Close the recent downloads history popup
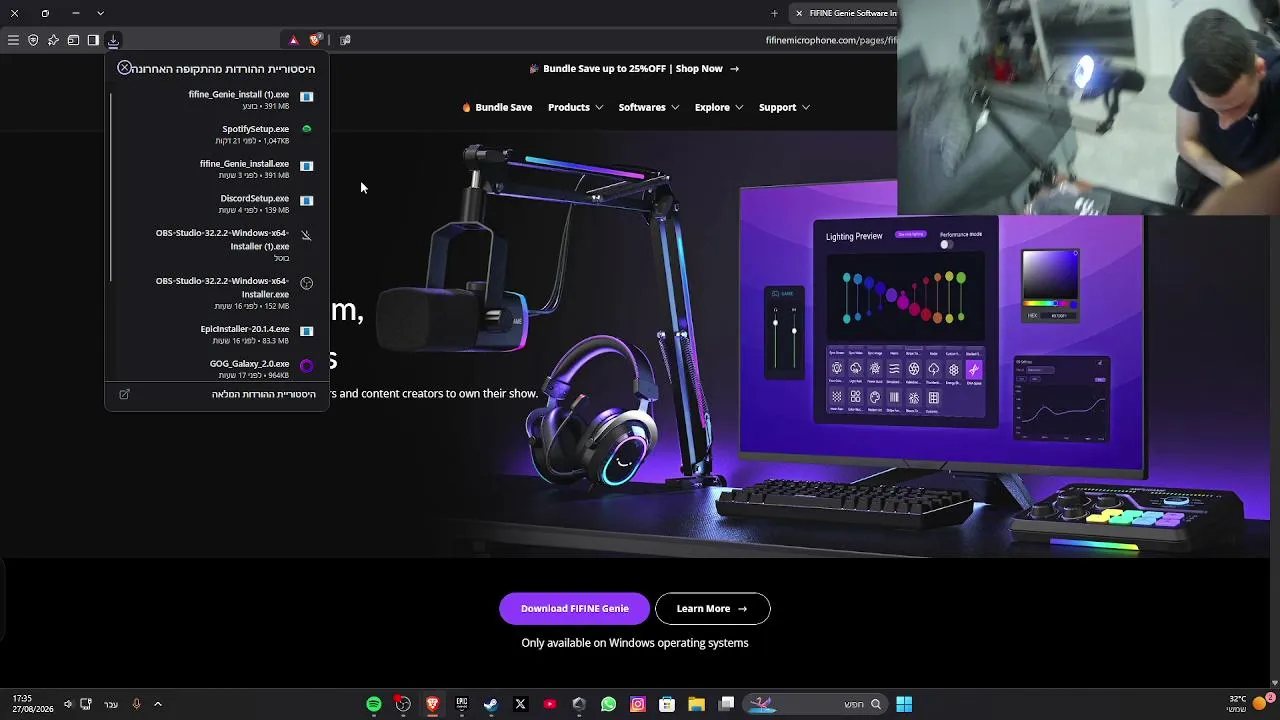Image resolution: width=1280 pixels, height=720 pixels. pyautogui.click(x=124, y=68)
